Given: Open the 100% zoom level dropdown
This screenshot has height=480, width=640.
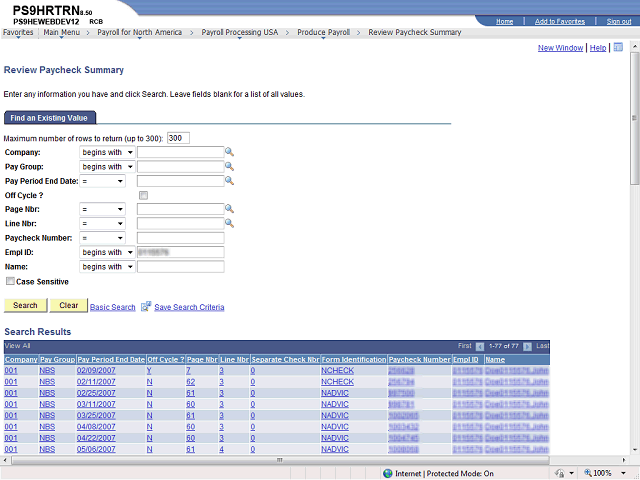Looking at the screenshot, I should [x=623, y=473].
